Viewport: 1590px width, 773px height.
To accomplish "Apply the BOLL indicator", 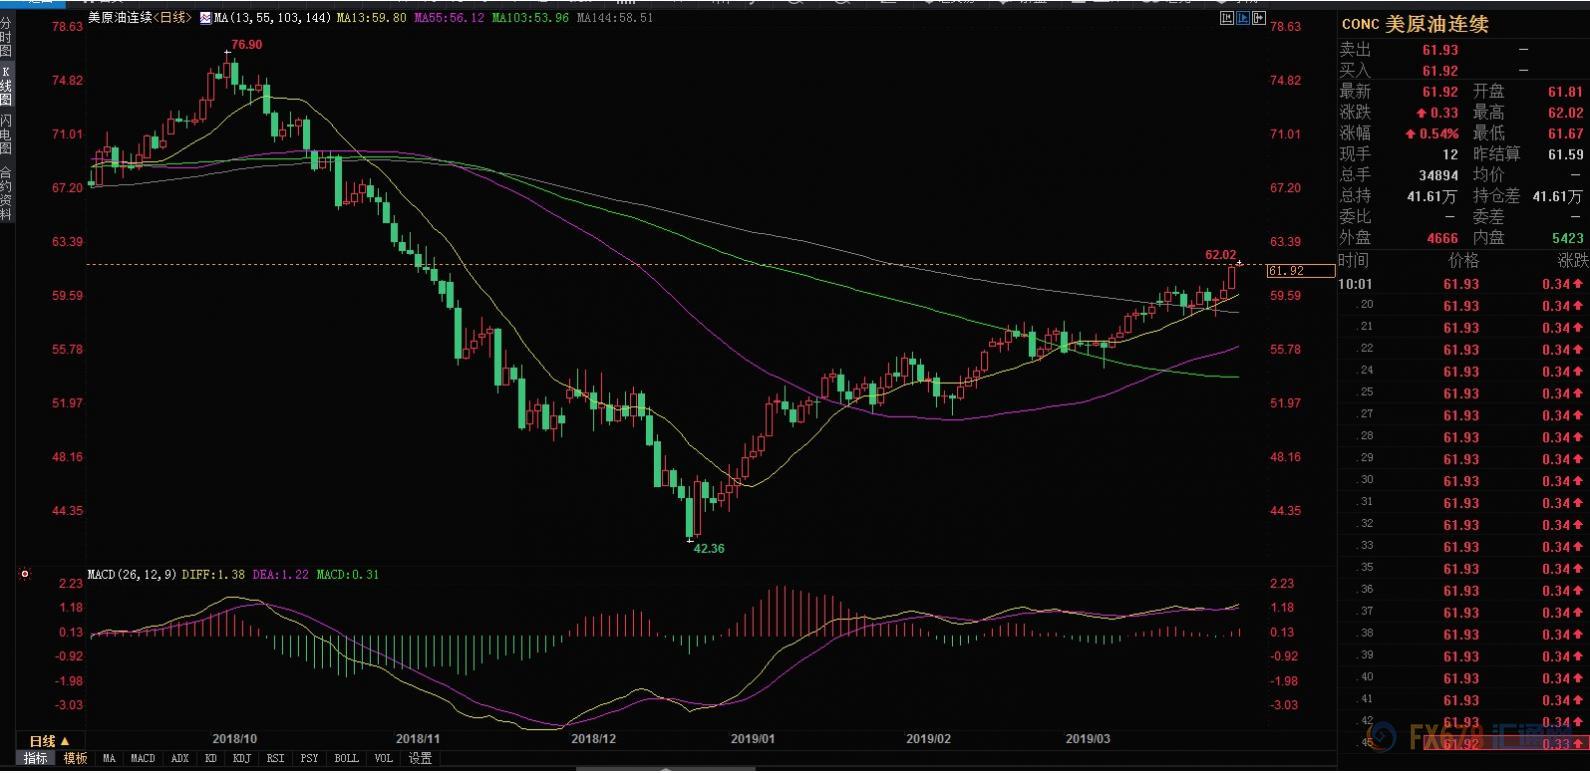I will click(346, 759).
